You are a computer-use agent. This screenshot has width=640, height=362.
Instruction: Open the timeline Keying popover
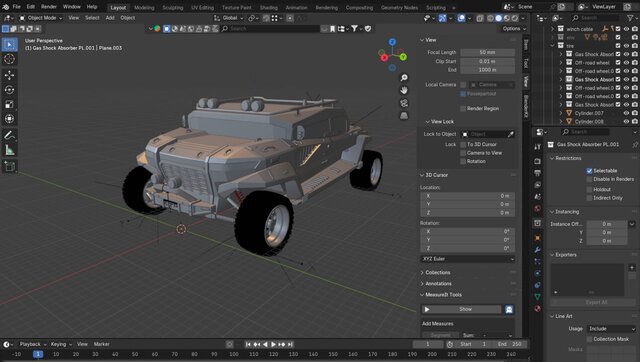[x=61, y=344]
